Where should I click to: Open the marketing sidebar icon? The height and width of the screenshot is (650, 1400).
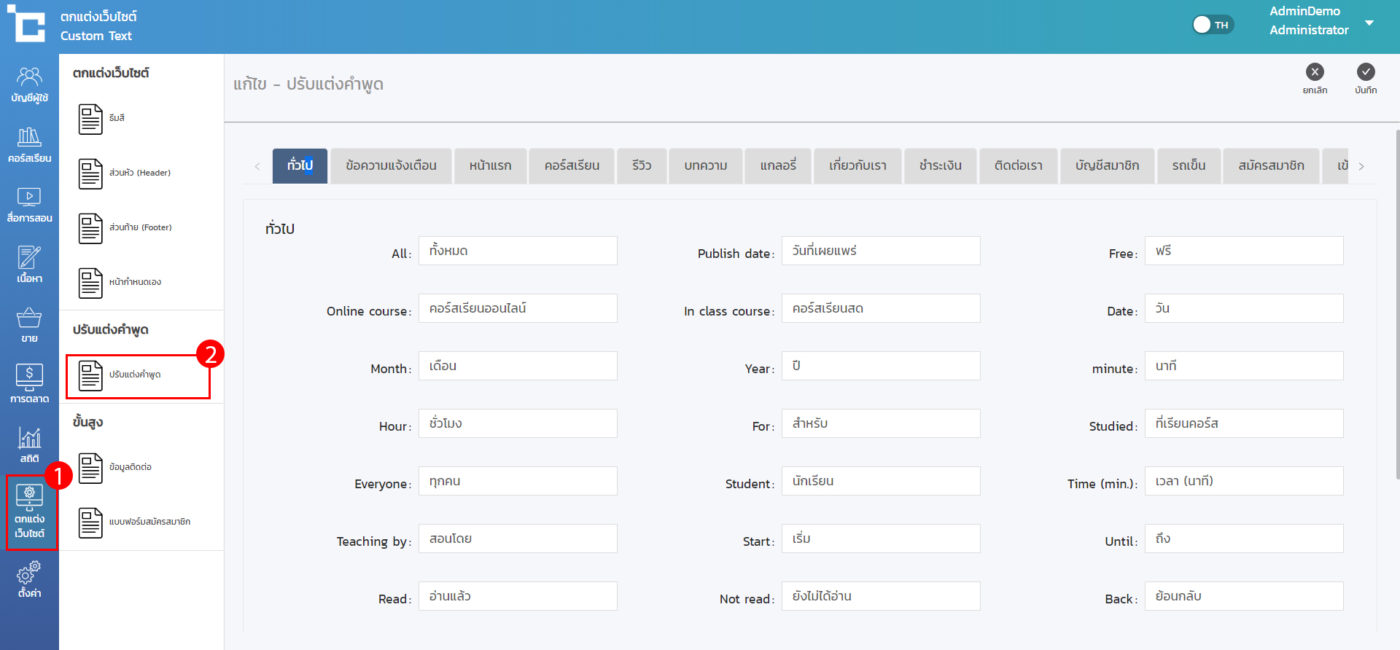[x=30, y=385]
